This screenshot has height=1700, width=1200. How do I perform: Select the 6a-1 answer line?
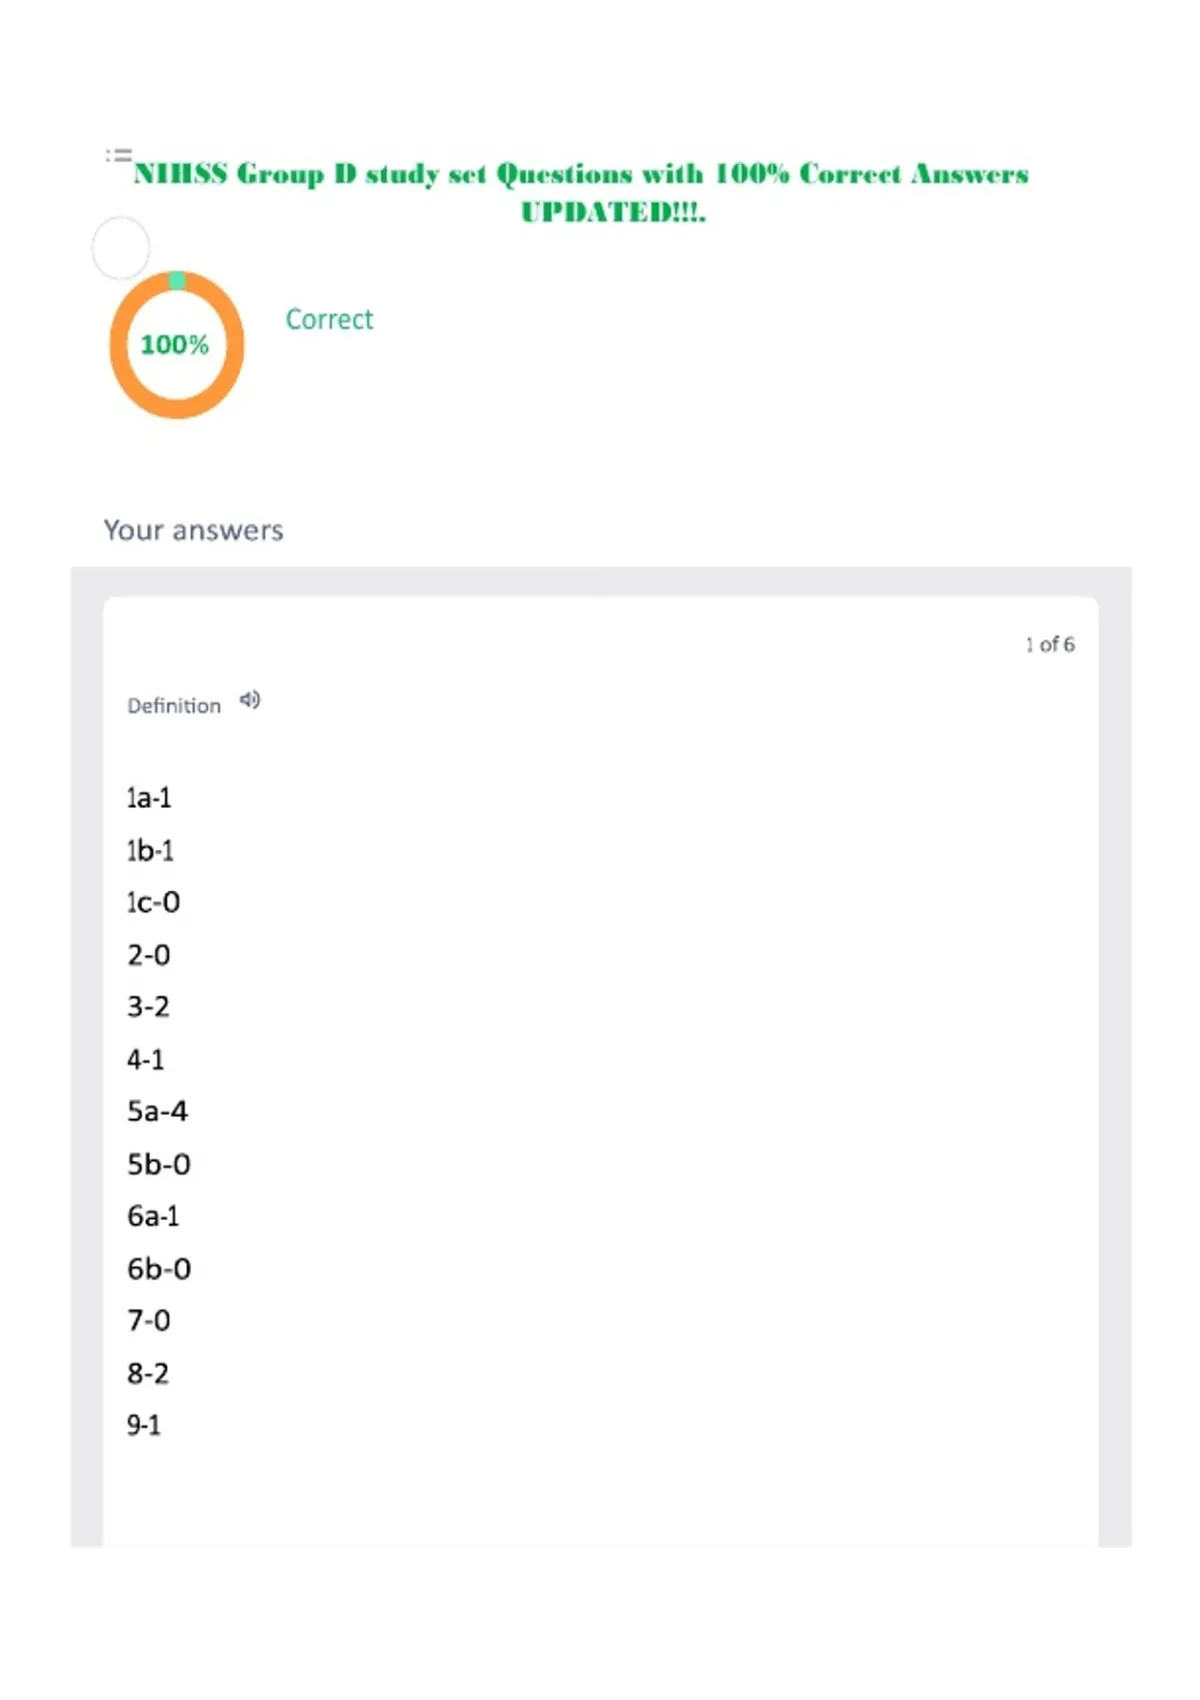click(x=153, y=1216)
